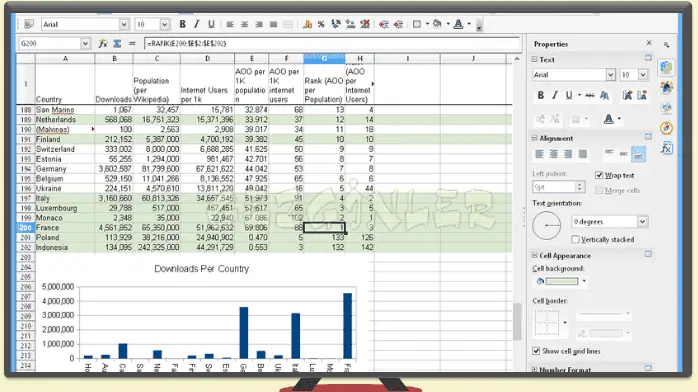This screenshot has width=698, height=392.
Task: Center vertically in Alignment panel
Action: pos(623,154)
